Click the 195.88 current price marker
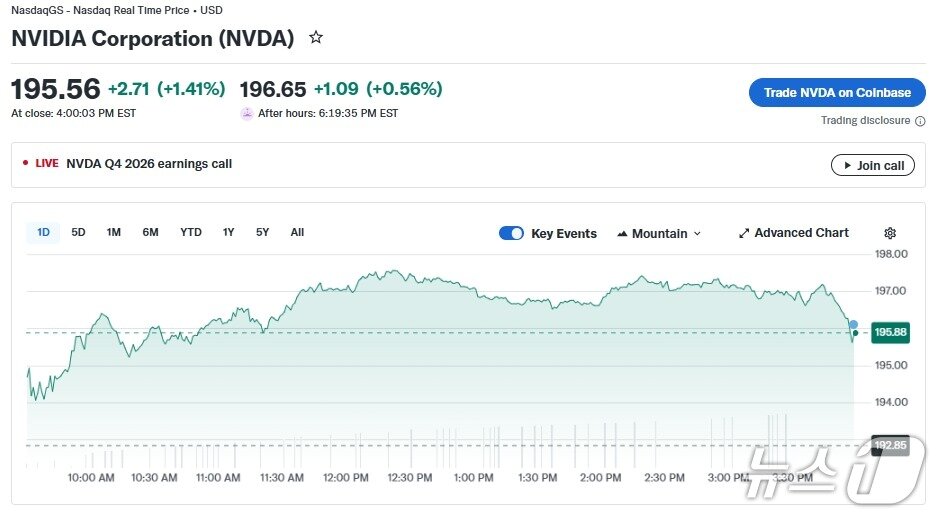Viewport: 939px width, 518px height. coord(890,332)
